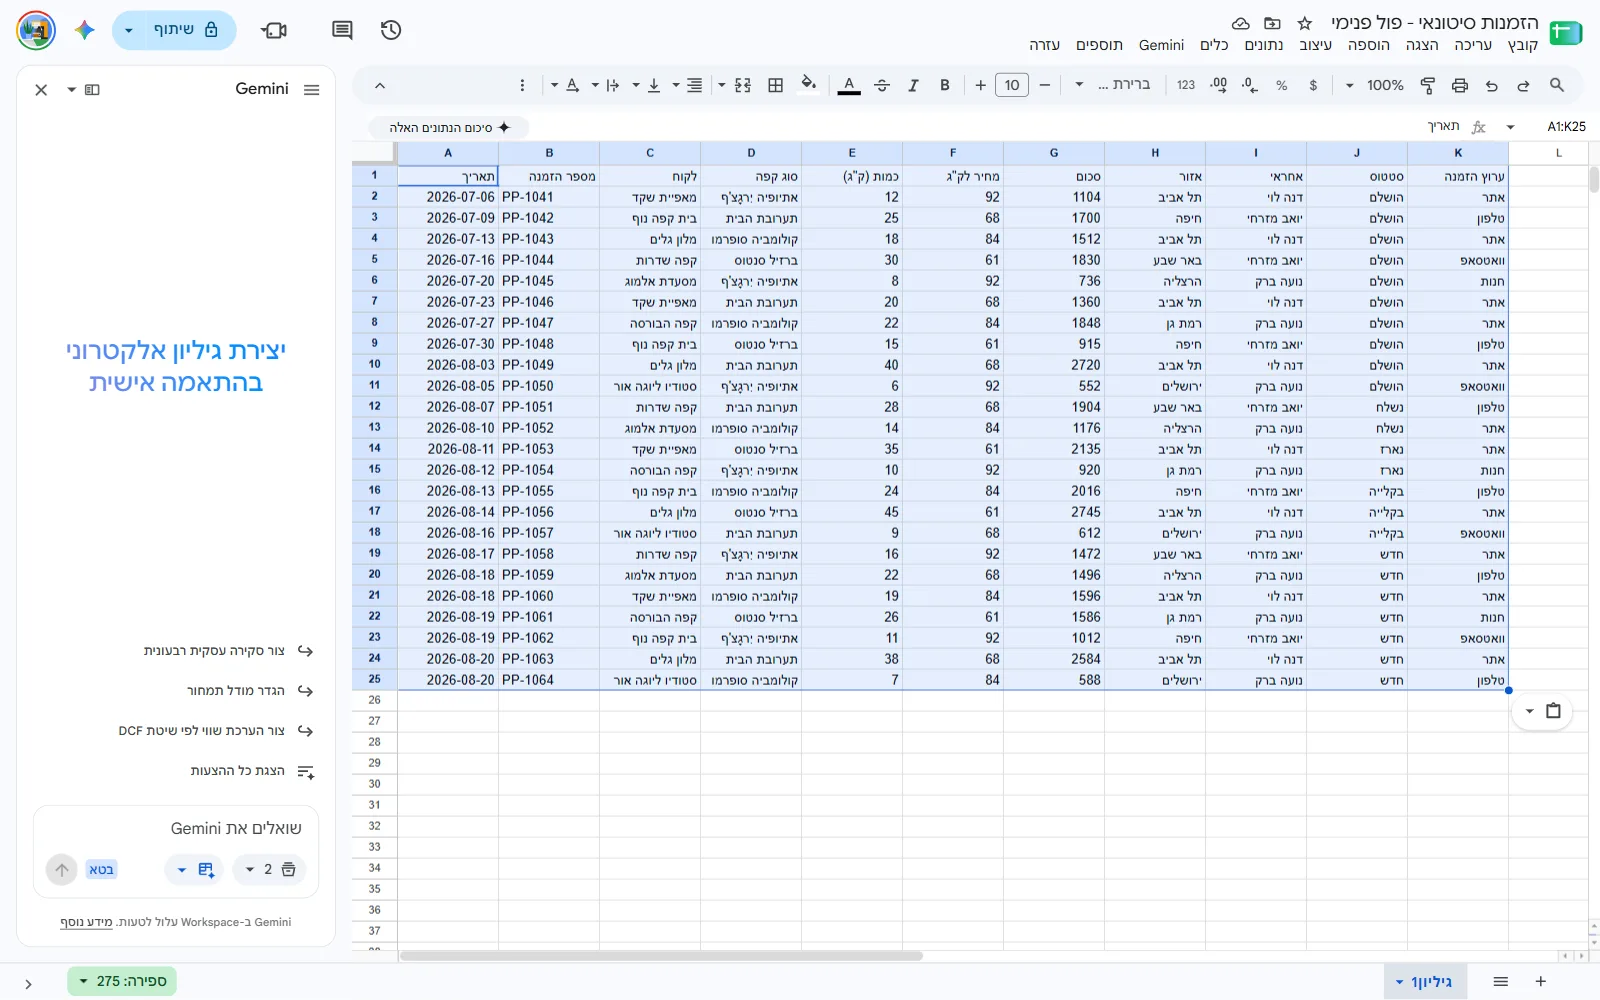
Task: Open the default font dropdown
Action: [x=1112, y=85]
